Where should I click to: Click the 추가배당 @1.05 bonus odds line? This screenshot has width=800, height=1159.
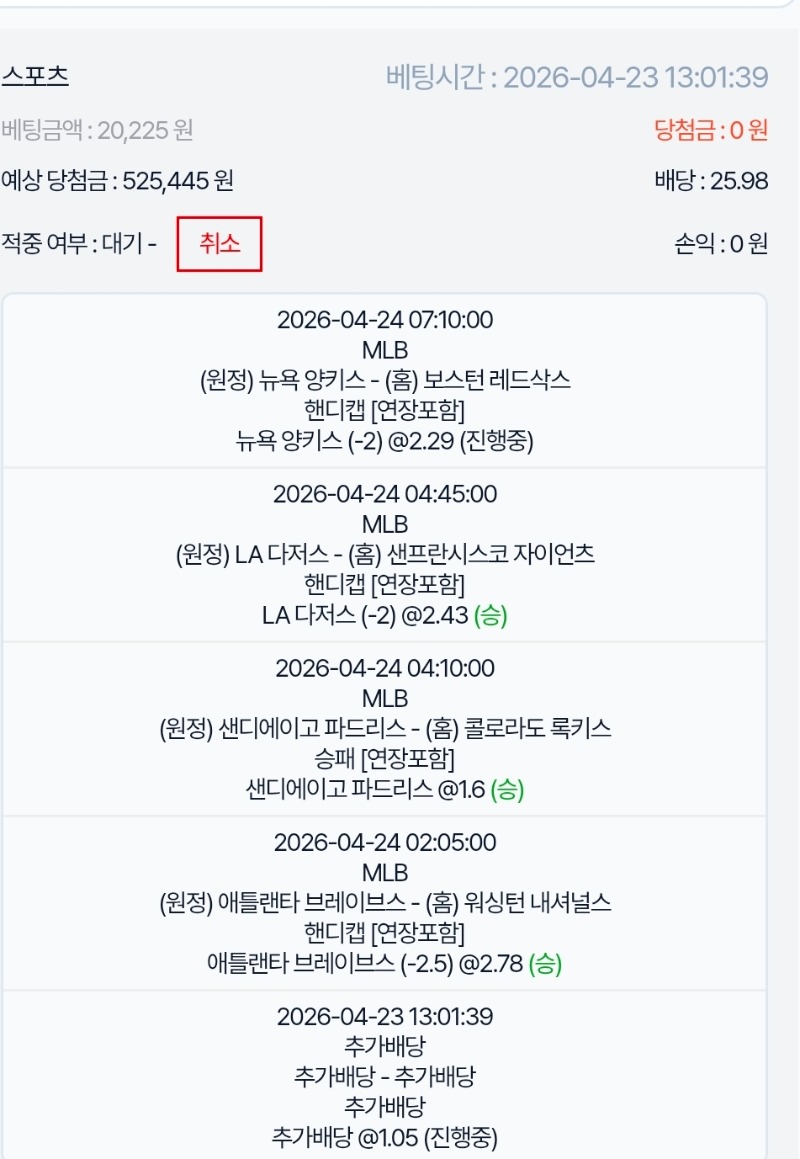tap(385, 1137)
